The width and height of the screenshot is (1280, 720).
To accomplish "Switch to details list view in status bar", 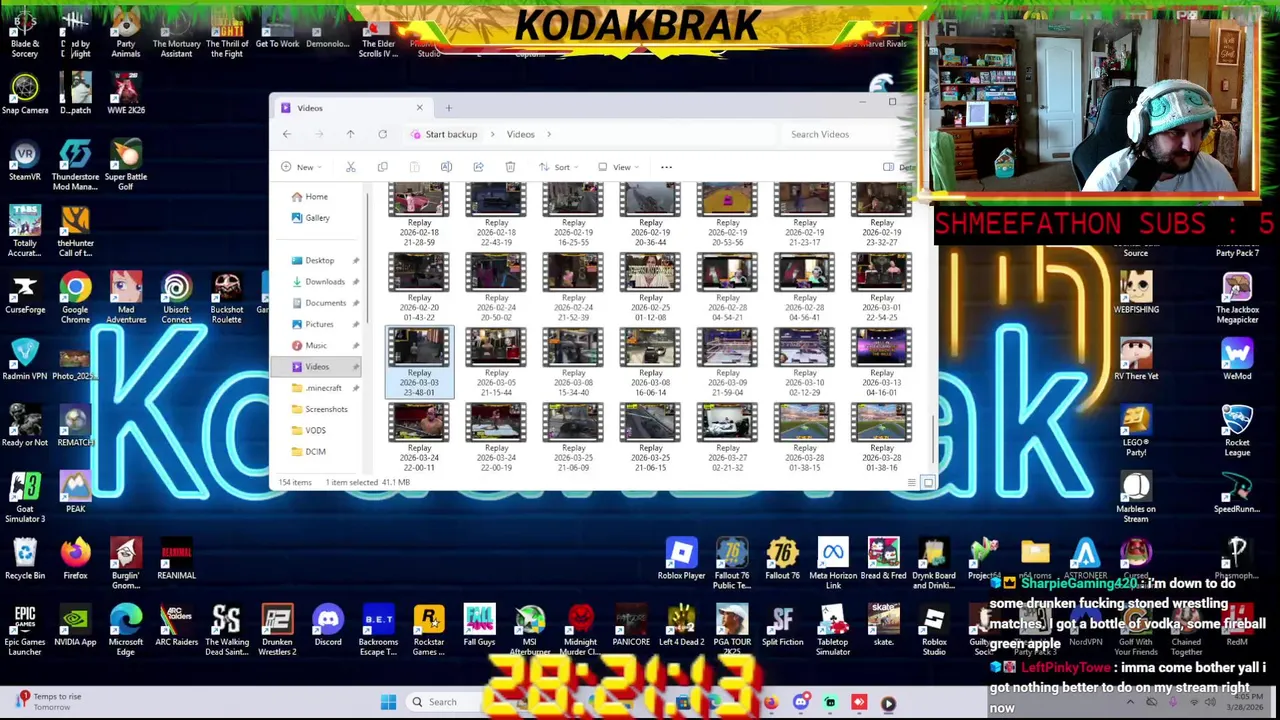I will 912,483.
